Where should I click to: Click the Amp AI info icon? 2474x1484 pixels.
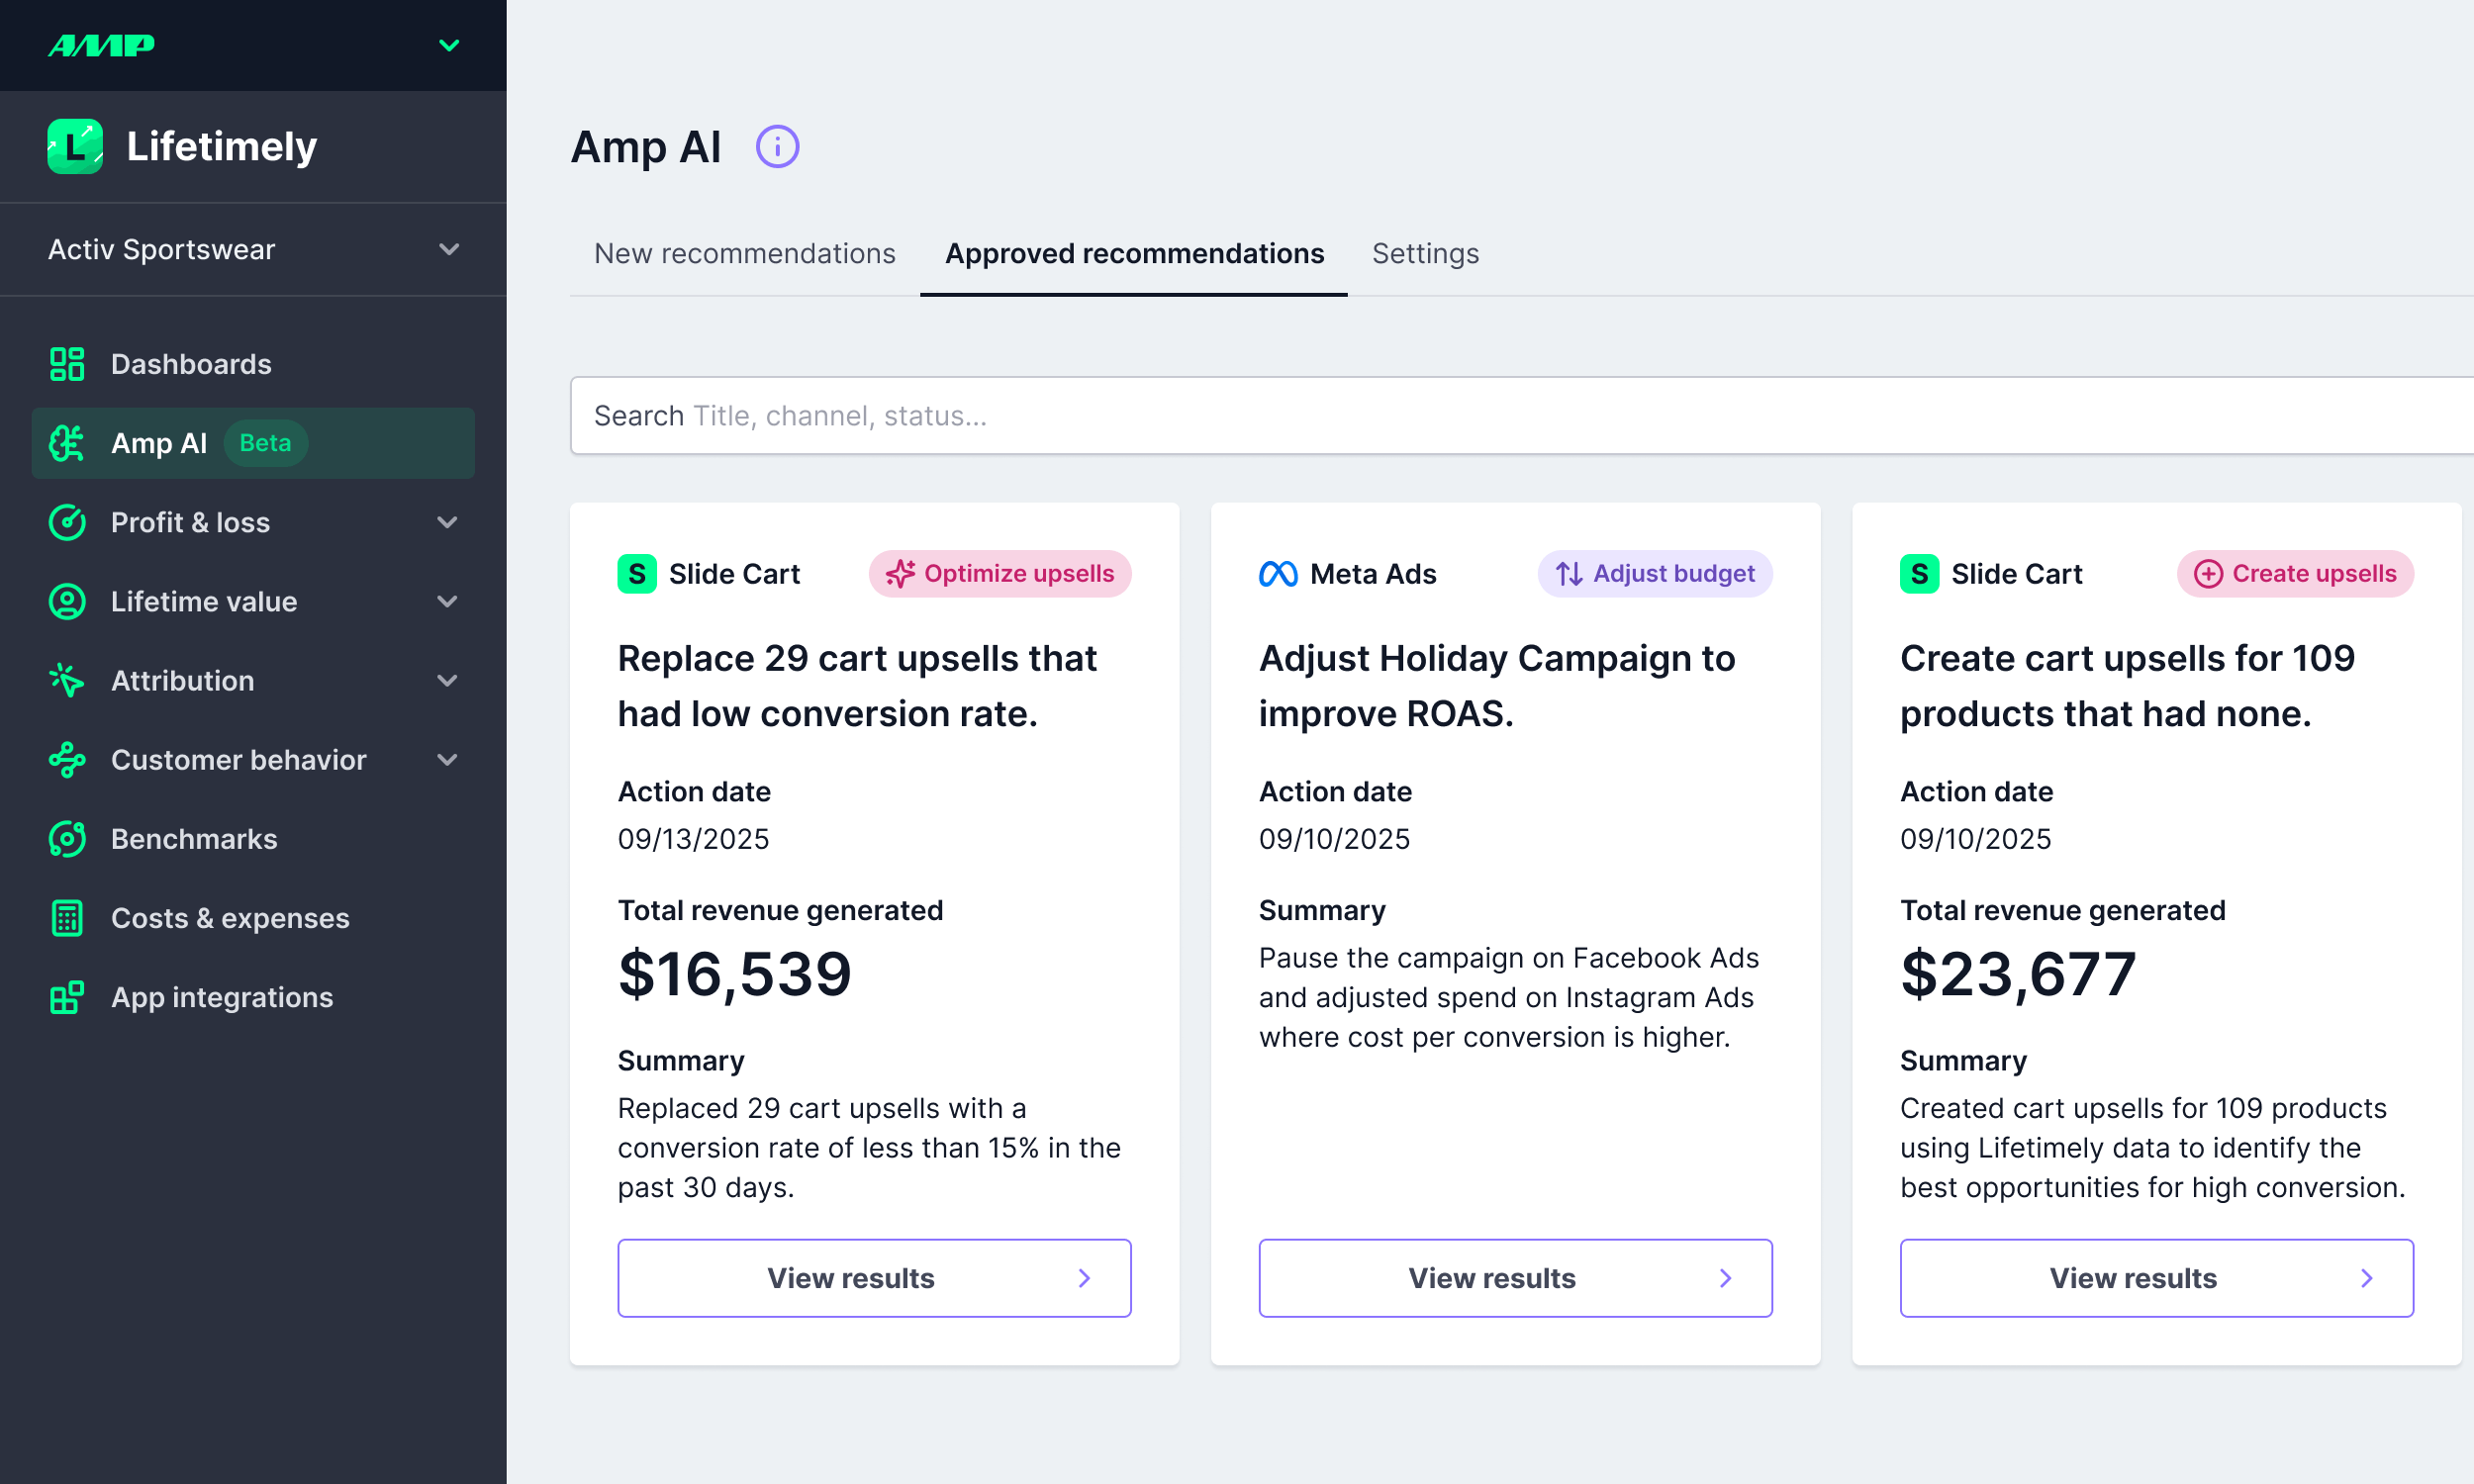[x=777, y=147]
